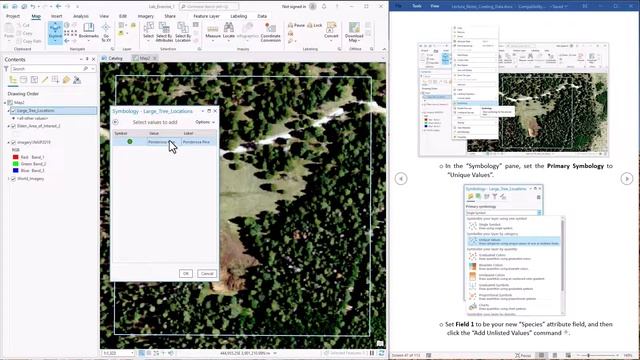Toggle the imagery NAIP layer visibility checkbox
Screen dimensions: 640x360
point(13,142)
